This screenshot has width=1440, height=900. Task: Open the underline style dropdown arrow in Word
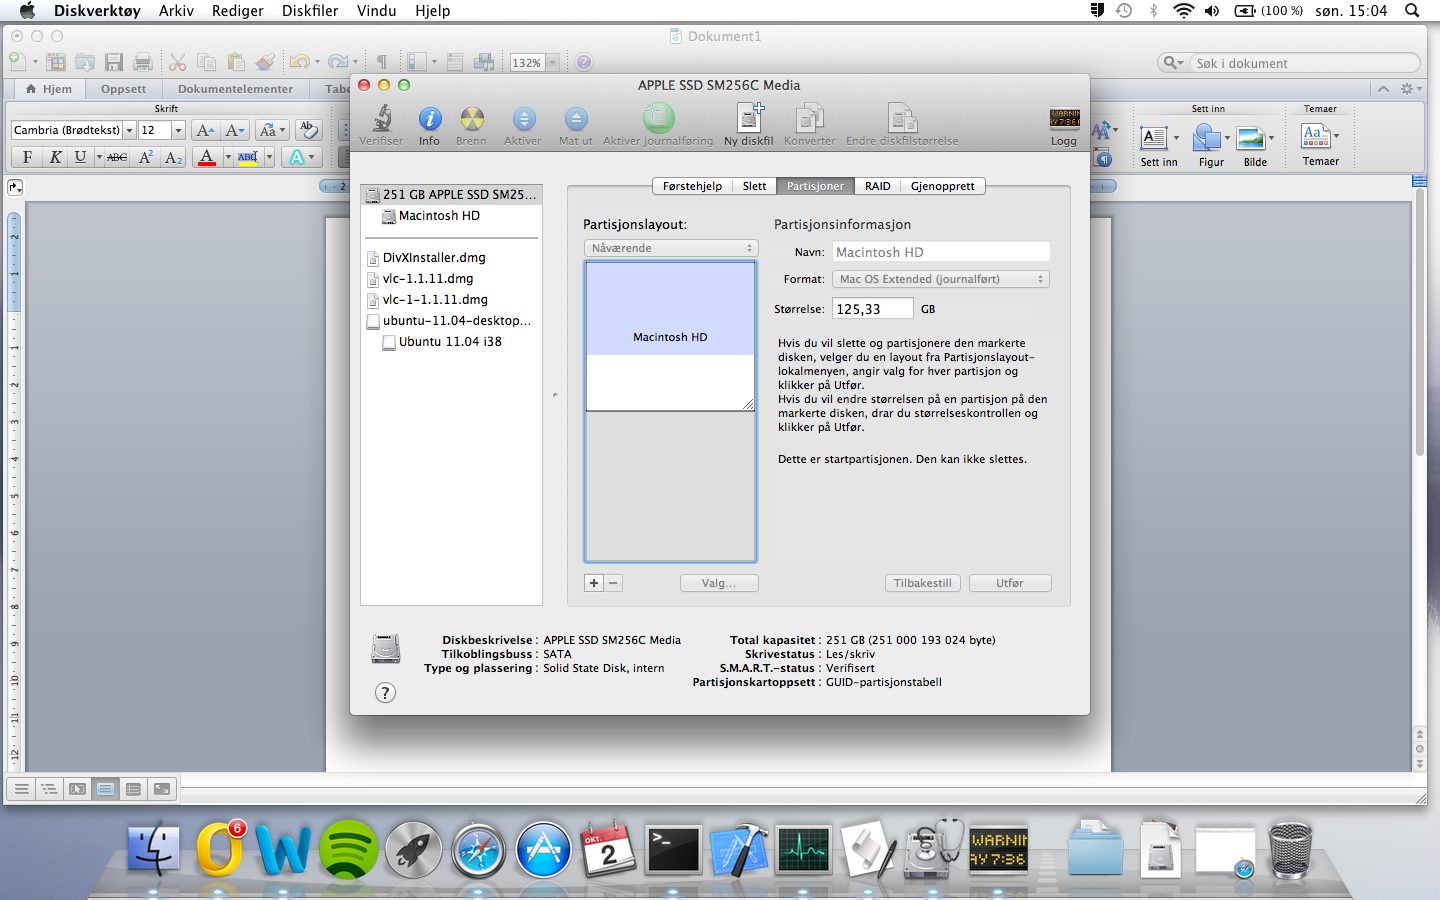coord(98,157)
